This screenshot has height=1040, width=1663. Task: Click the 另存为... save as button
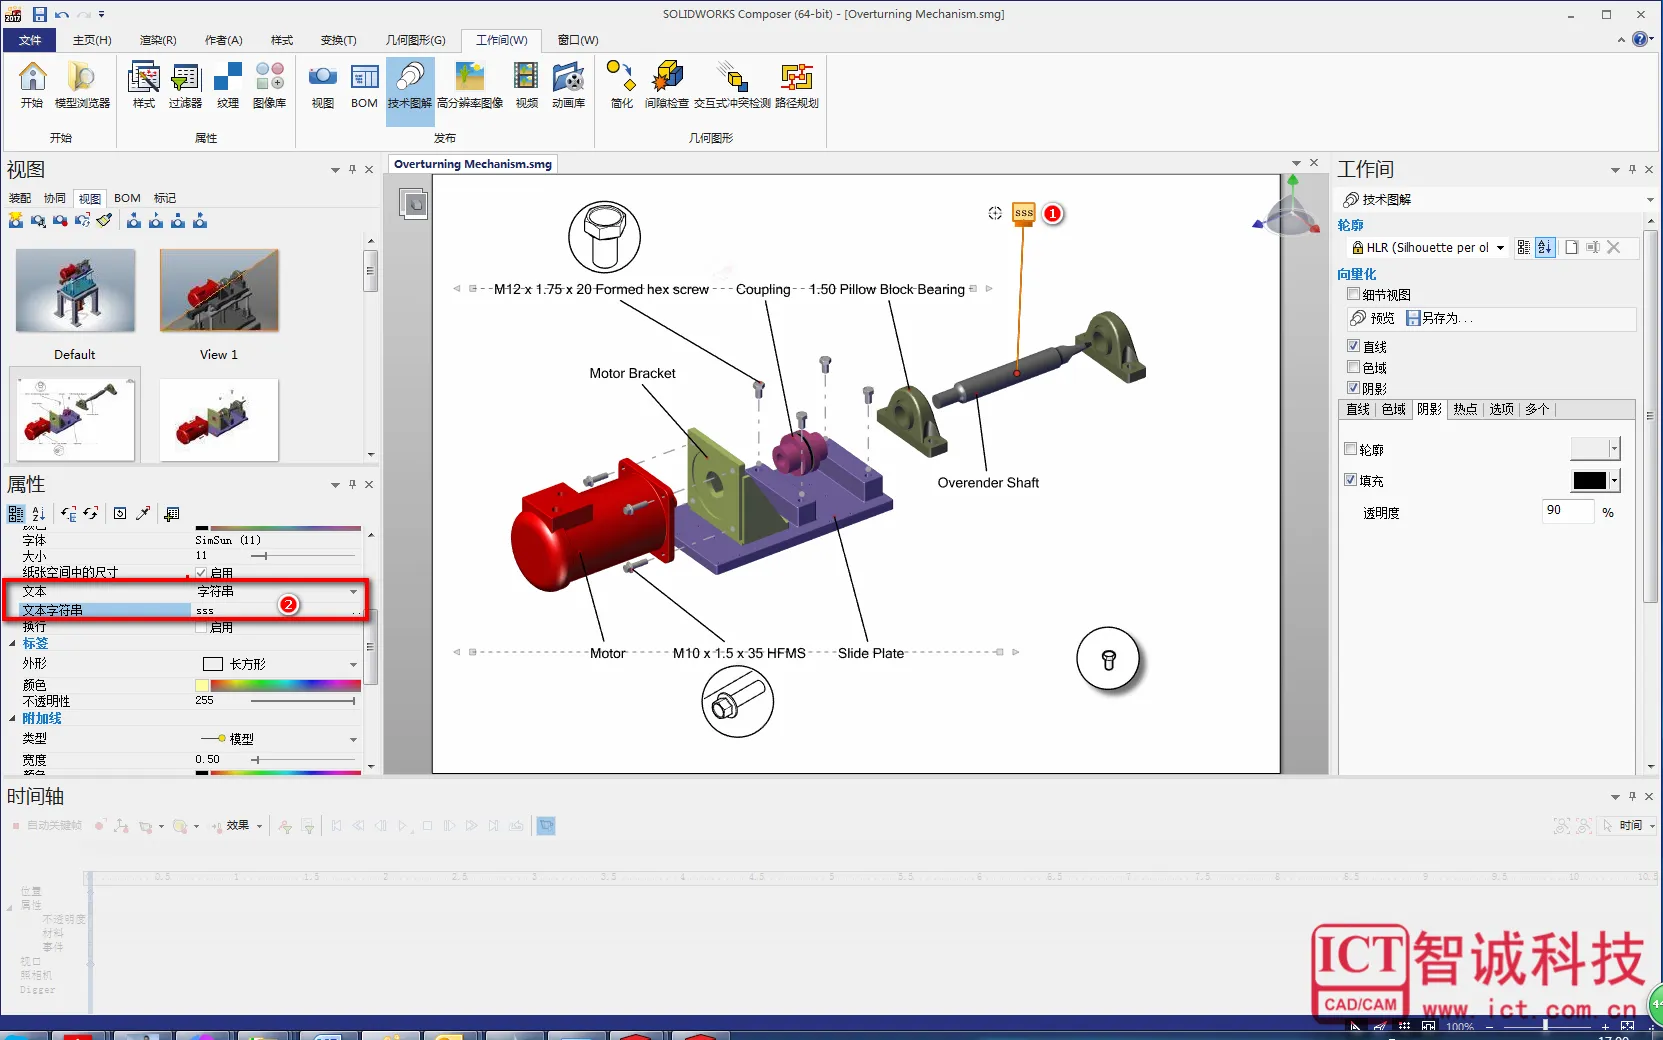pyautogui.click(x=1440, y=318)
